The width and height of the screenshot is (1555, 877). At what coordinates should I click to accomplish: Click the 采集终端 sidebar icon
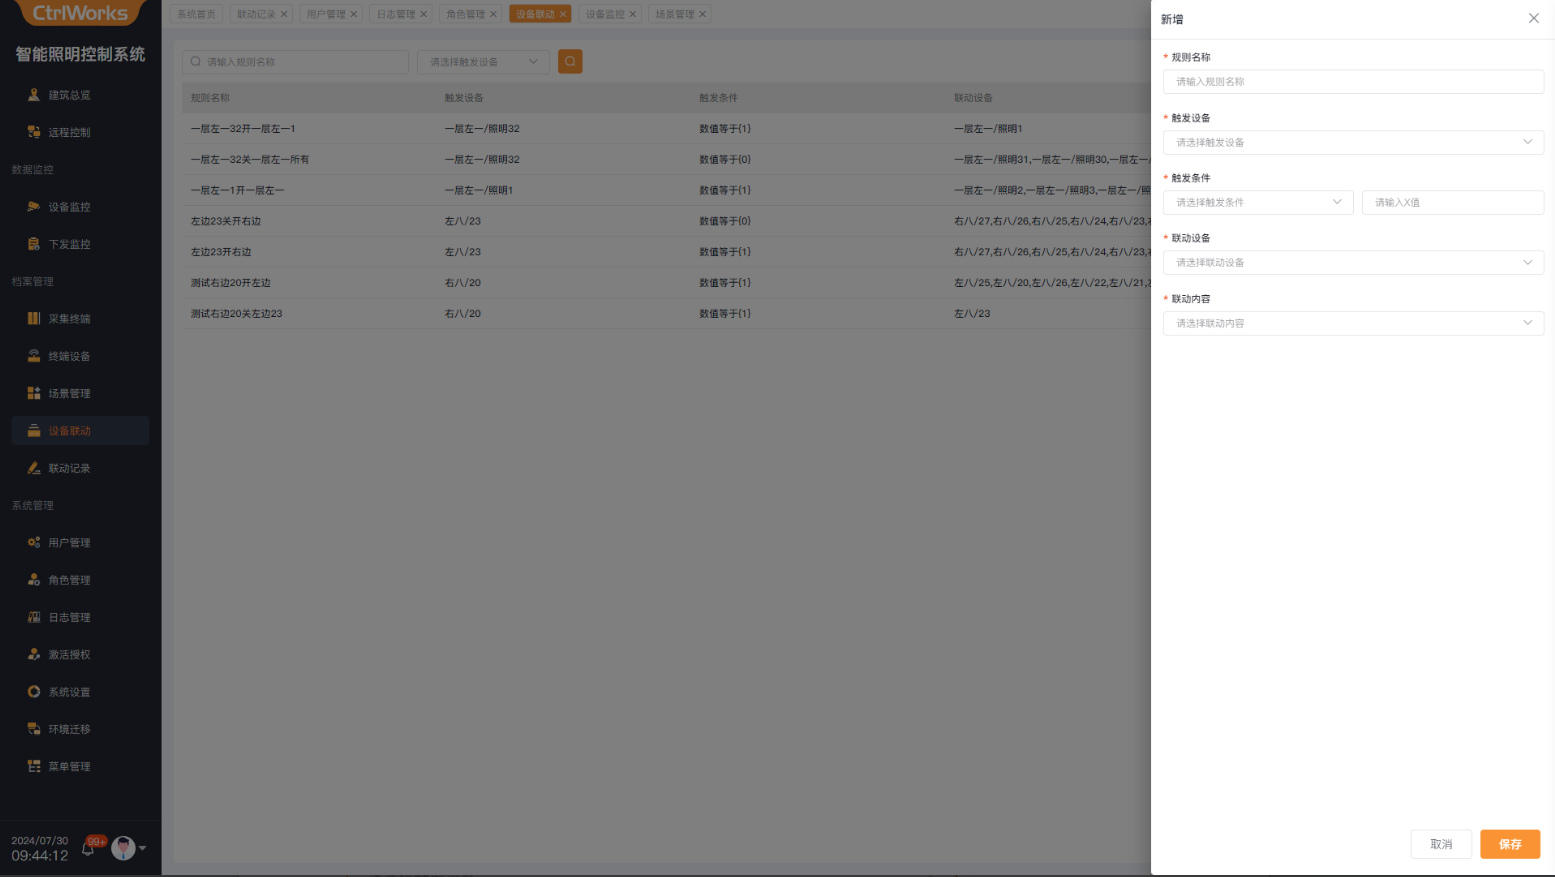pyautogui.click(x=34, y=319)
